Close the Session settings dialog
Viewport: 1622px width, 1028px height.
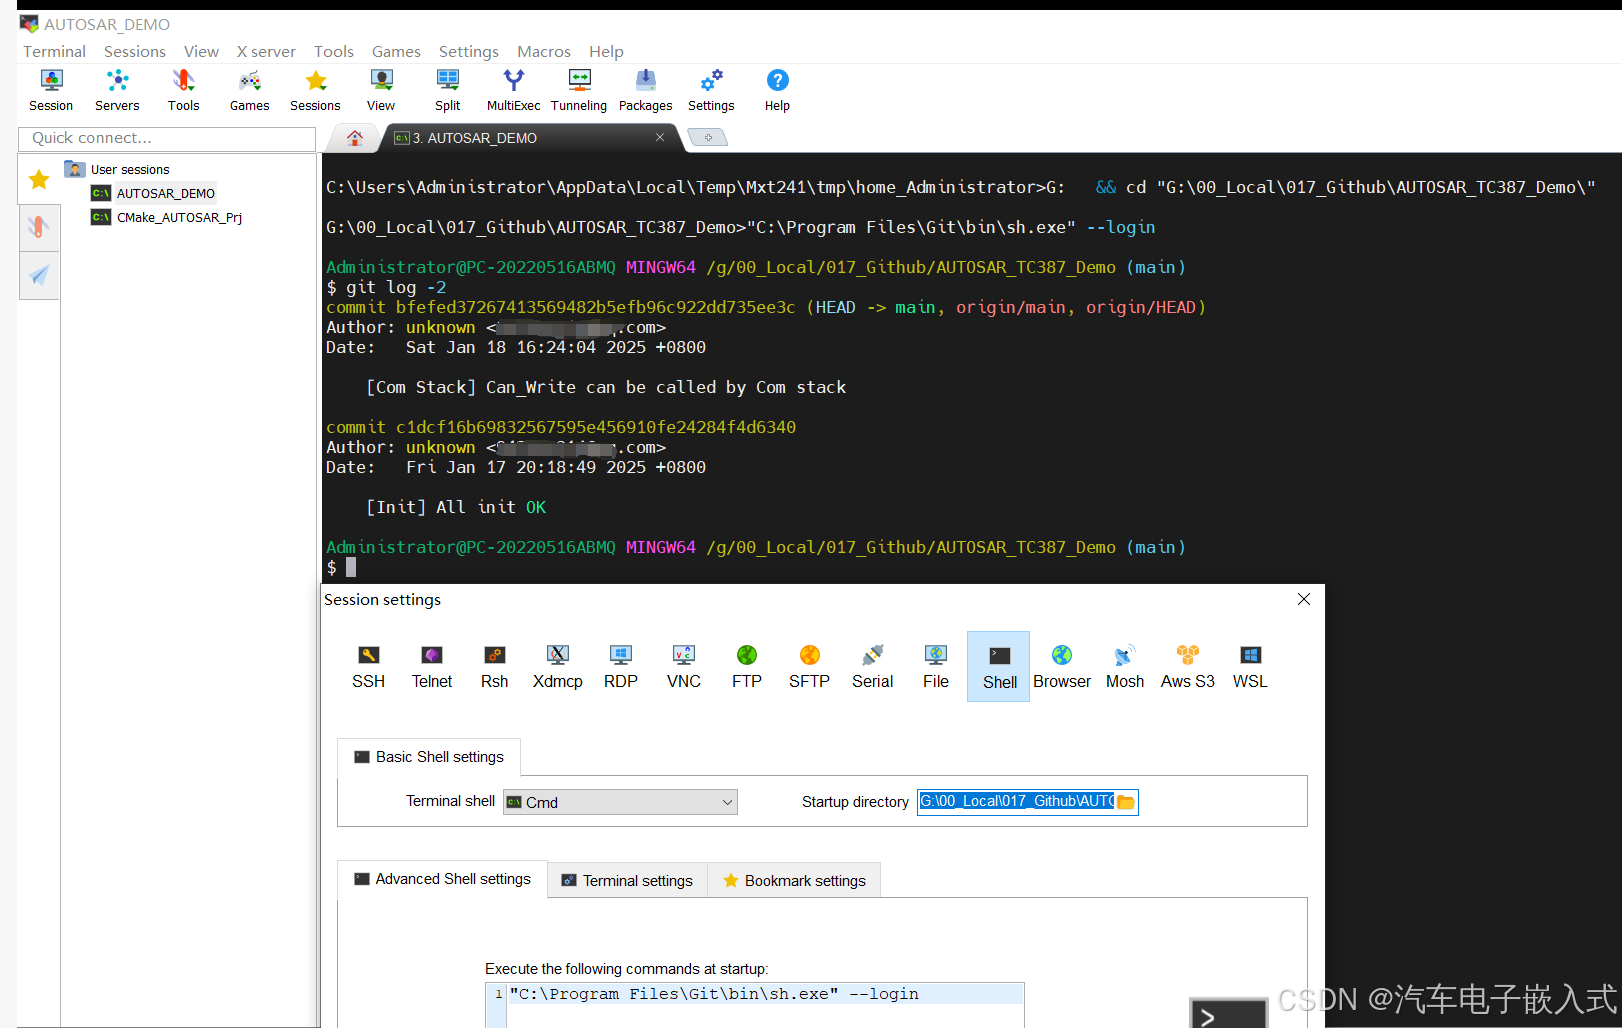[x=1304, y=599]
